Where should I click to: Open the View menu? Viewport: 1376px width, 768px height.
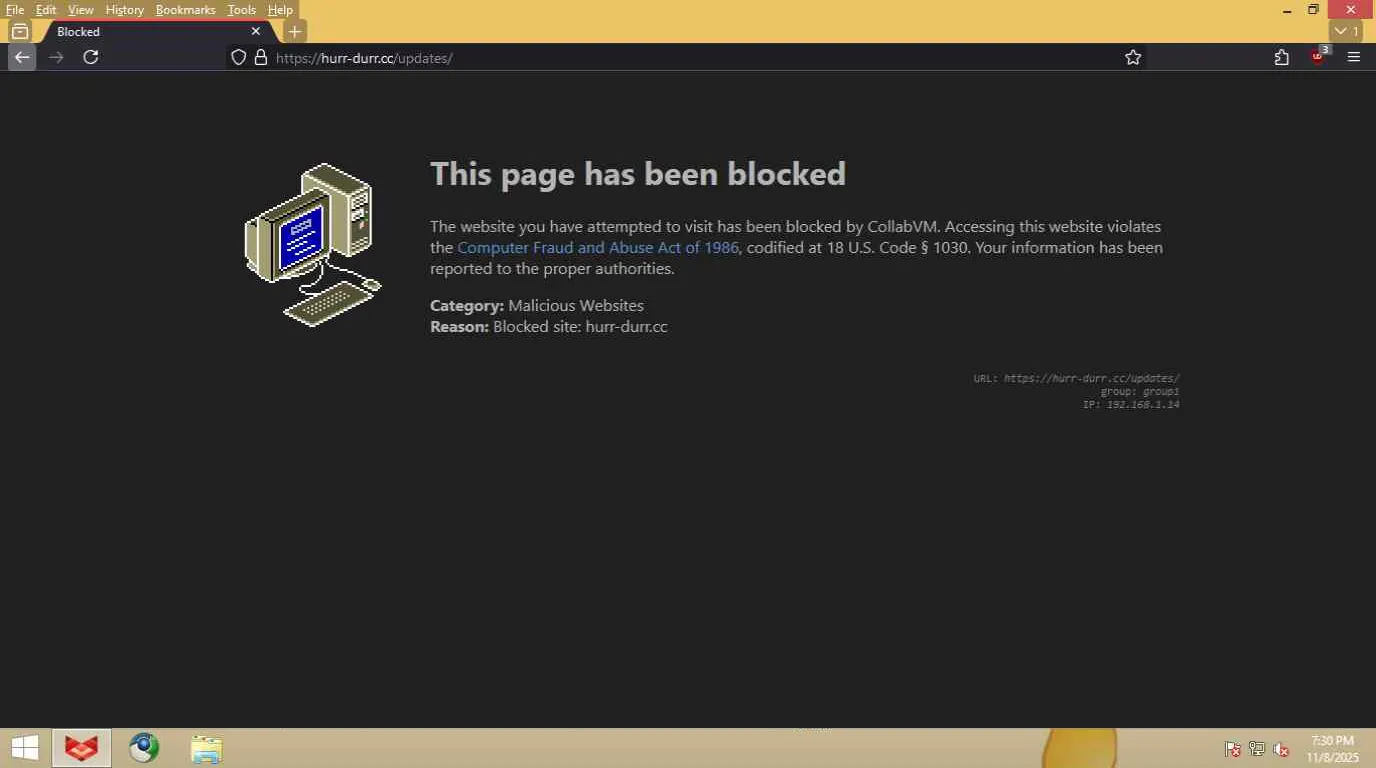point(81,10)
